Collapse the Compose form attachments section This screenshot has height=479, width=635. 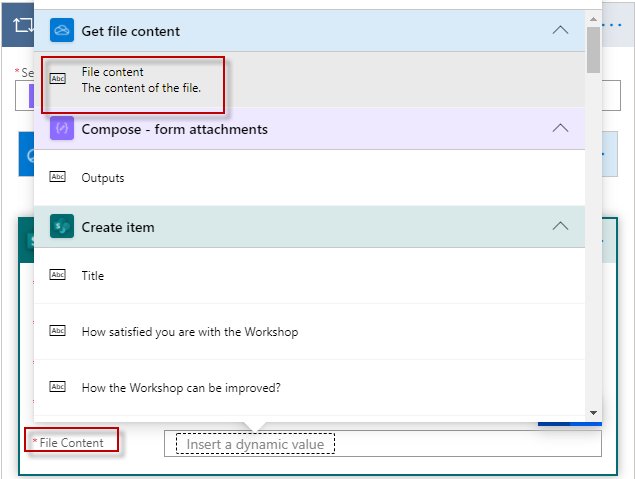(x=561, y=129)
